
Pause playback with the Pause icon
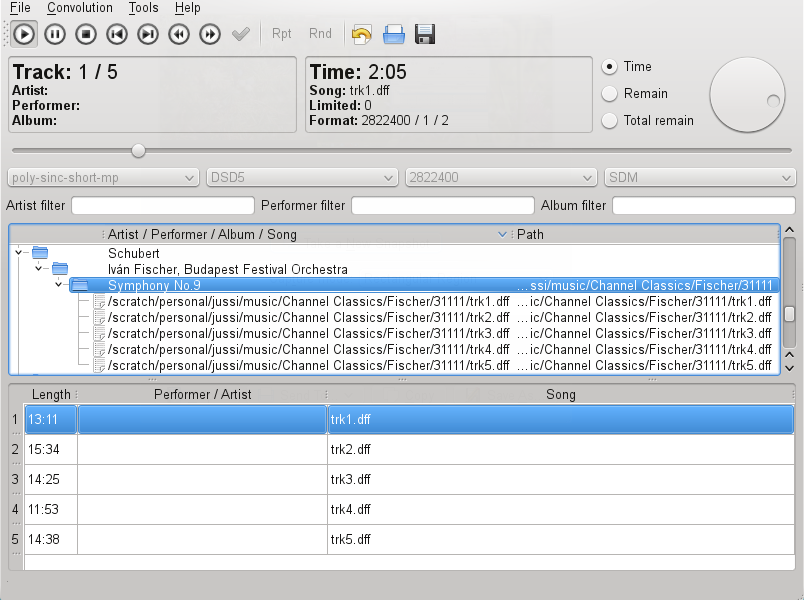56,34
